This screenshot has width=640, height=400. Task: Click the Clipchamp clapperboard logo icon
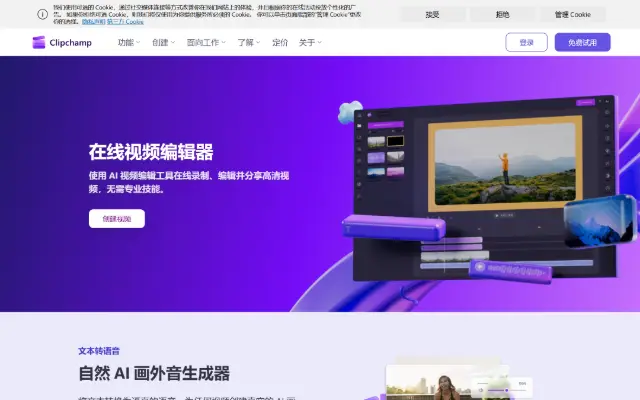39,42
